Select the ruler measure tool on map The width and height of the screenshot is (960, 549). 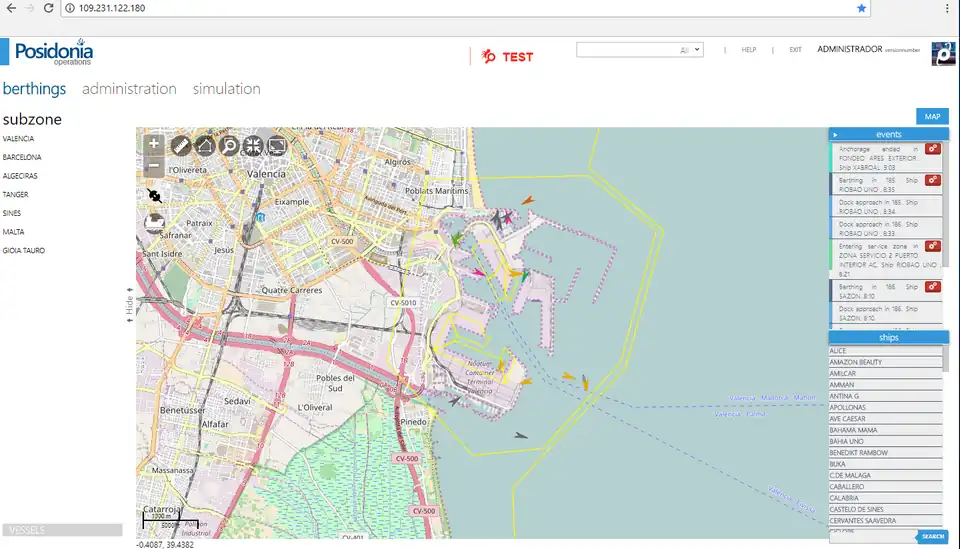[181, 145]
